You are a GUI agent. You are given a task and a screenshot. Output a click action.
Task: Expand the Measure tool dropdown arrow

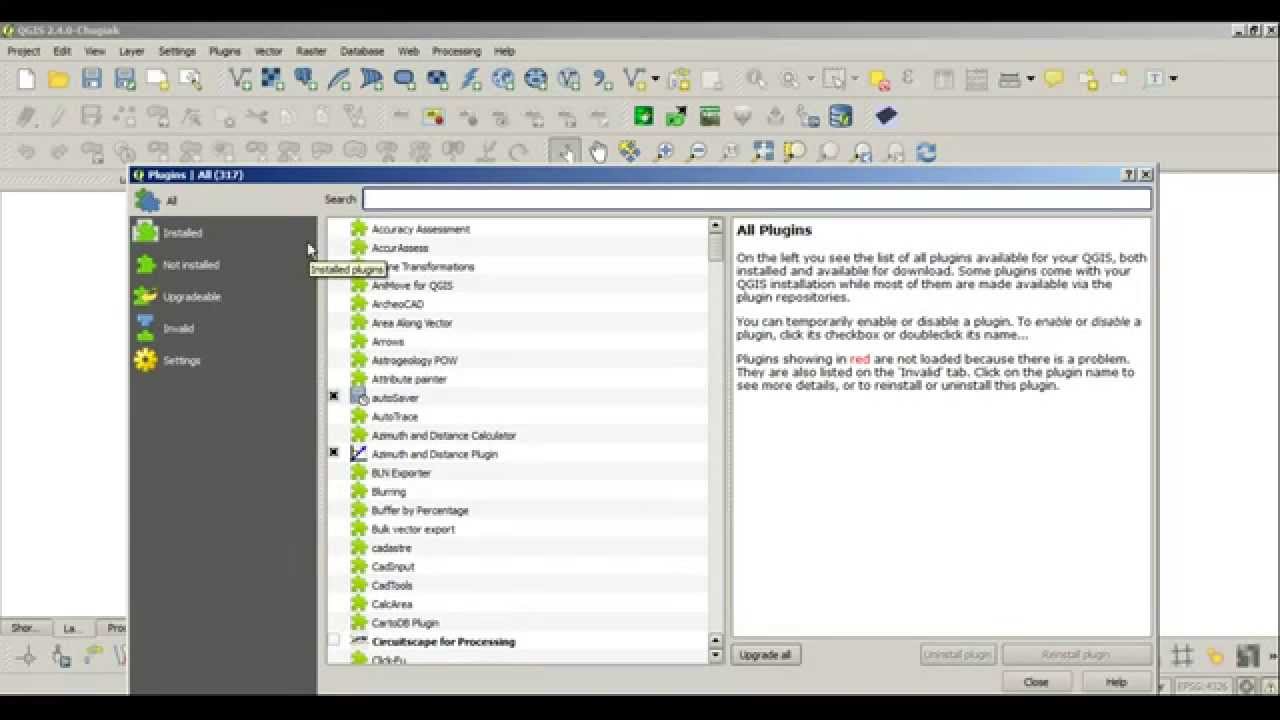pos(1030,79)
